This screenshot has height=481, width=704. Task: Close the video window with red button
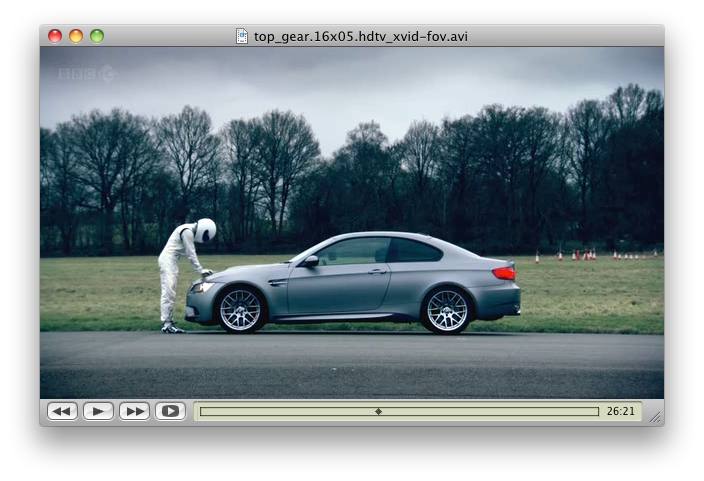pyautogui.click(x=55, y=36)
